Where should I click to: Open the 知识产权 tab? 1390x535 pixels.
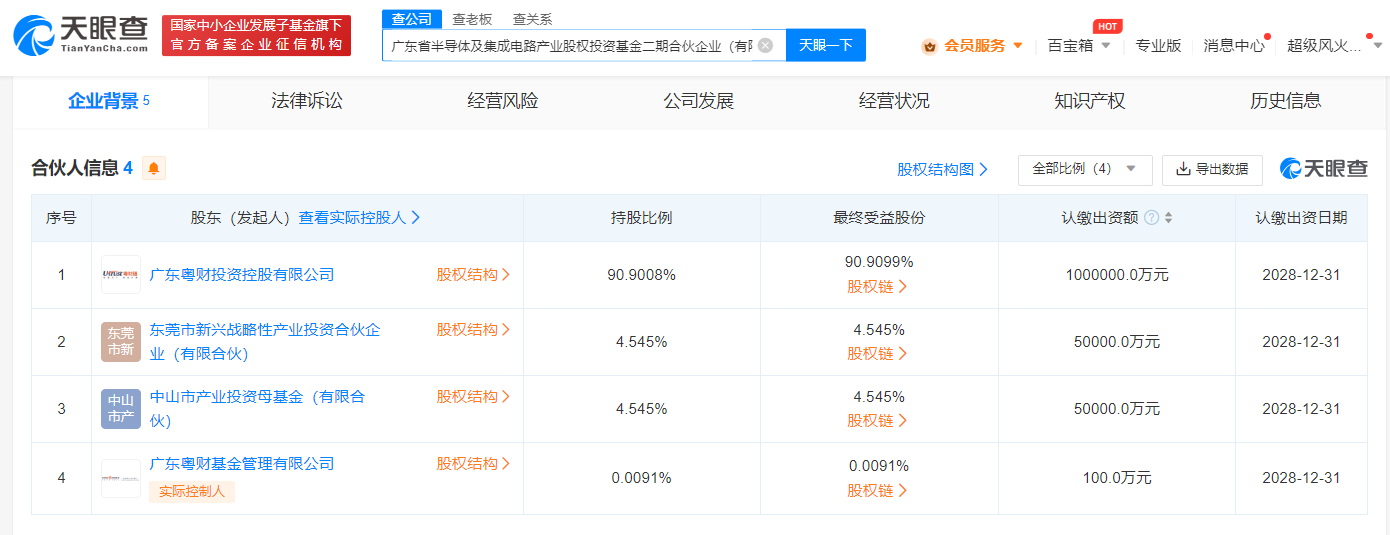(x=1089, y=101)
